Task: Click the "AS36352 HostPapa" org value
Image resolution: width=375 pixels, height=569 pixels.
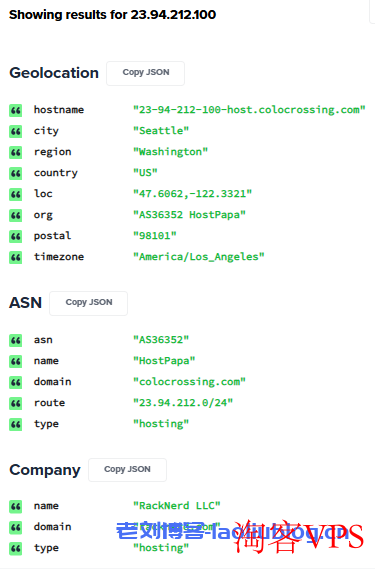Action: point(189,214)
